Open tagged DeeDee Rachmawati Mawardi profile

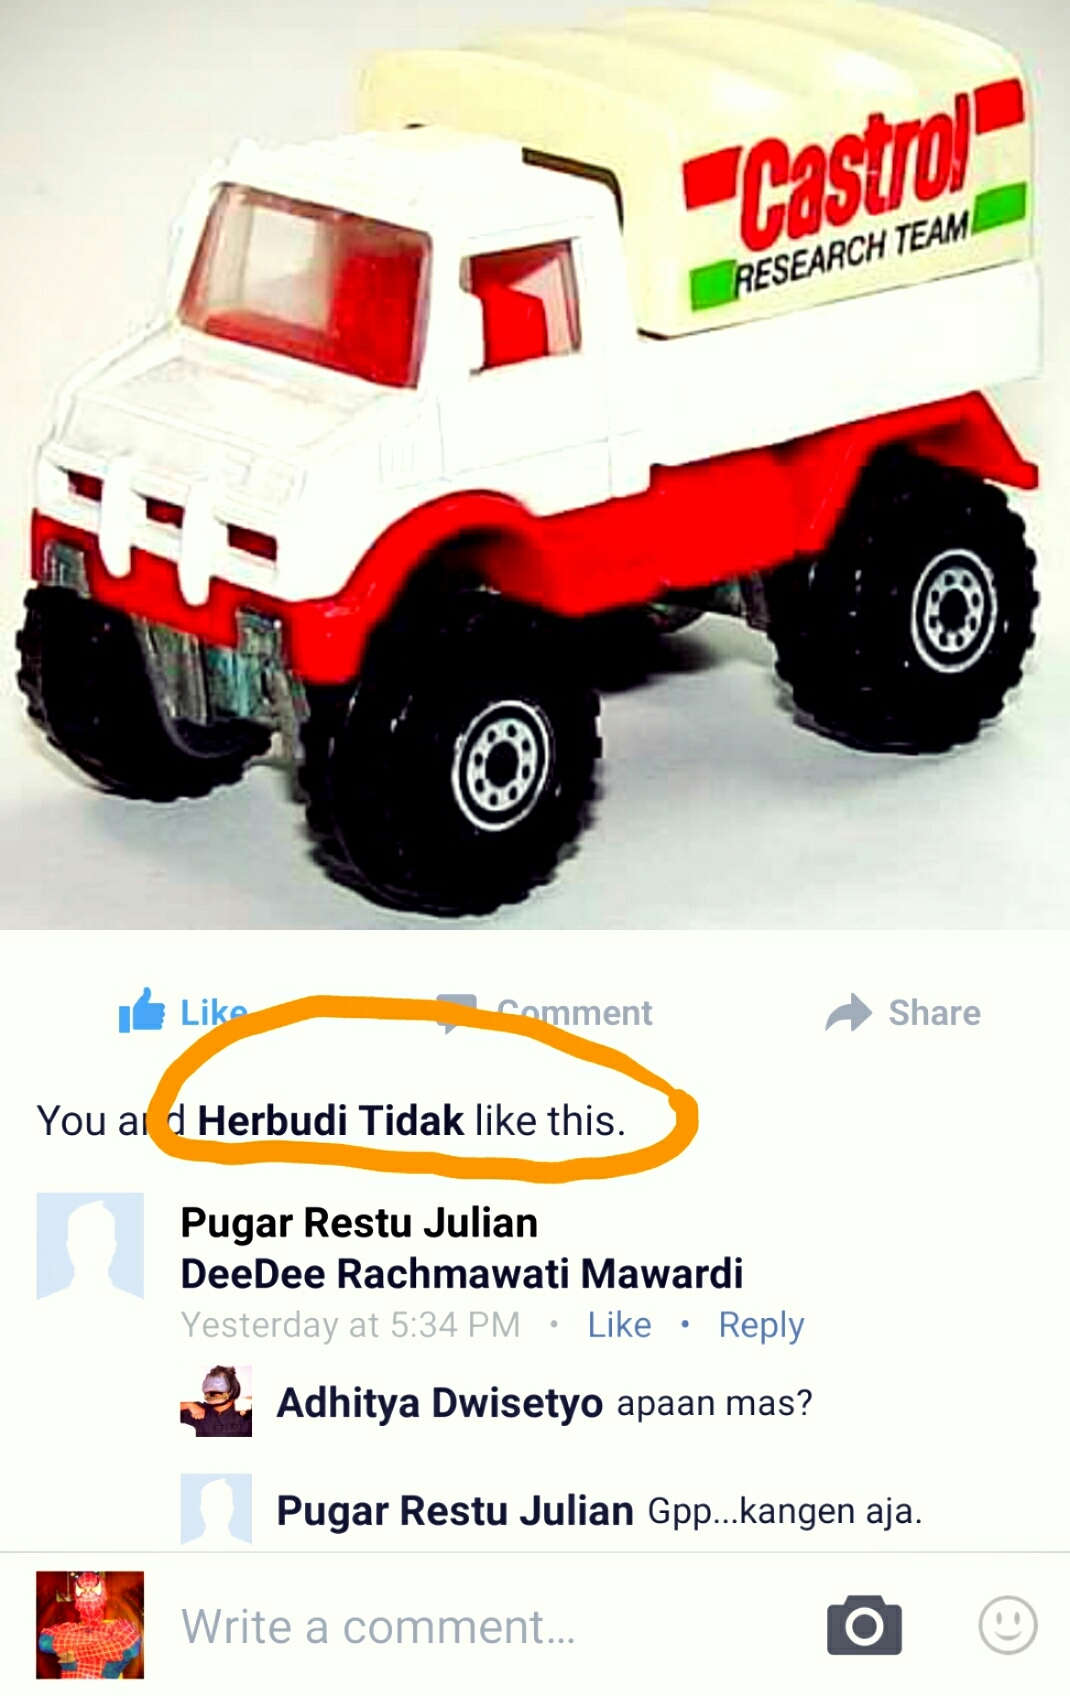[x=462, y=1273]
